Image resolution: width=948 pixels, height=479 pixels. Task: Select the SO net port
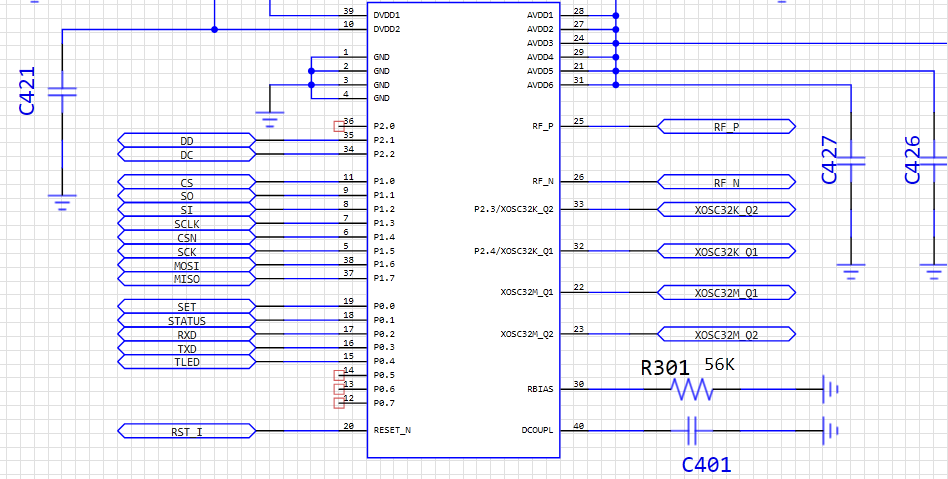point(187,196)
